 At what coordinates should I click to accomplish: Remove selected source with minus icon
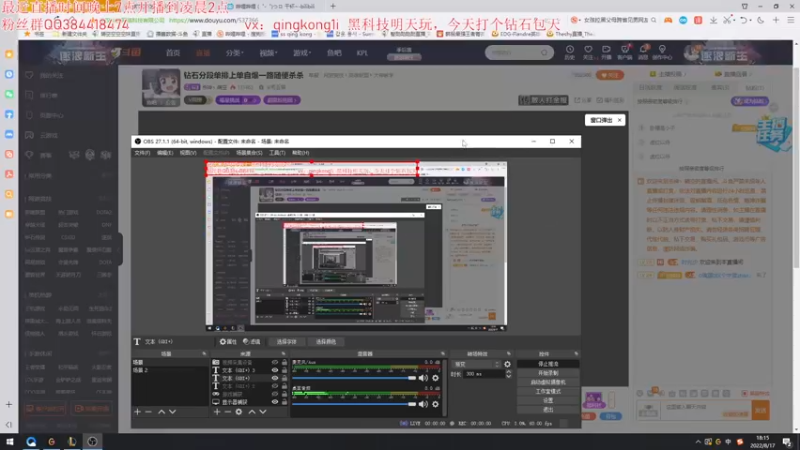click(228, 412)
